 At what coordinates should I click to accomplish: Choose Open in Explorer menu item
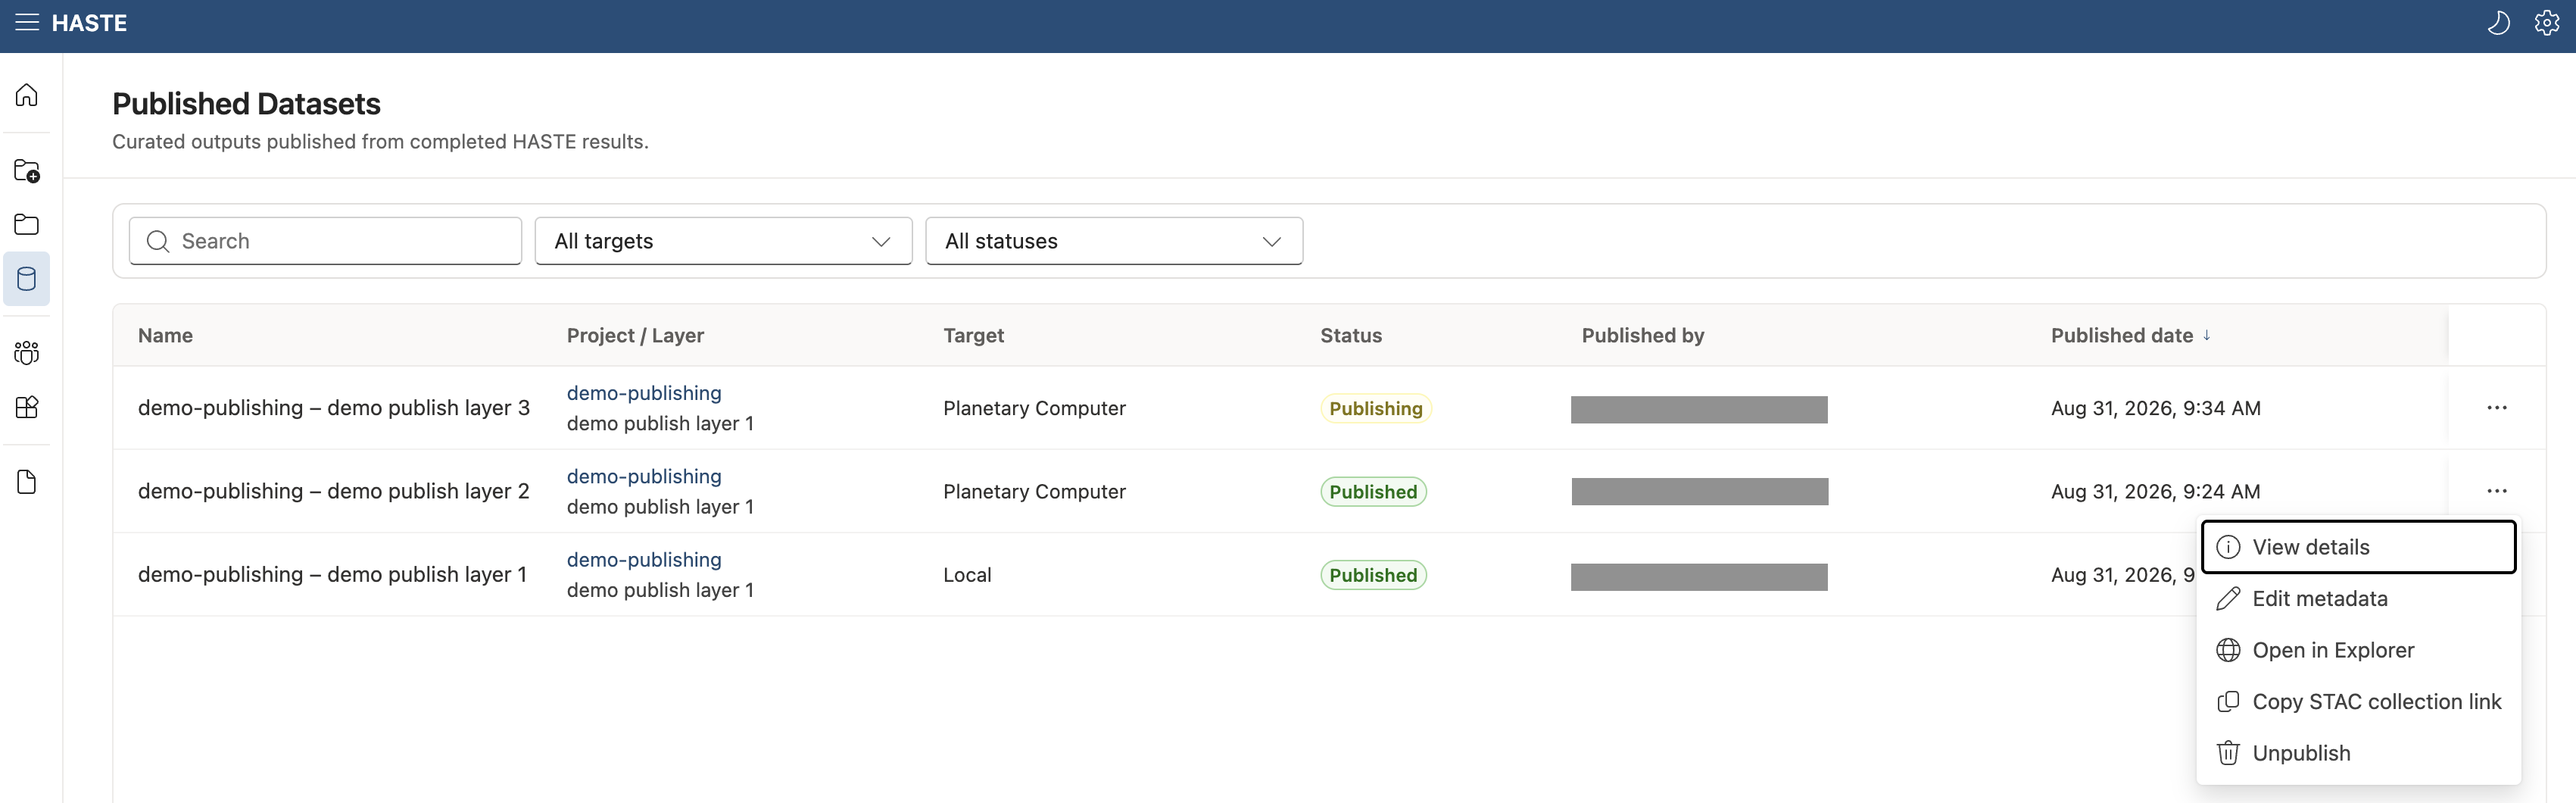[x=2358, y=650]
